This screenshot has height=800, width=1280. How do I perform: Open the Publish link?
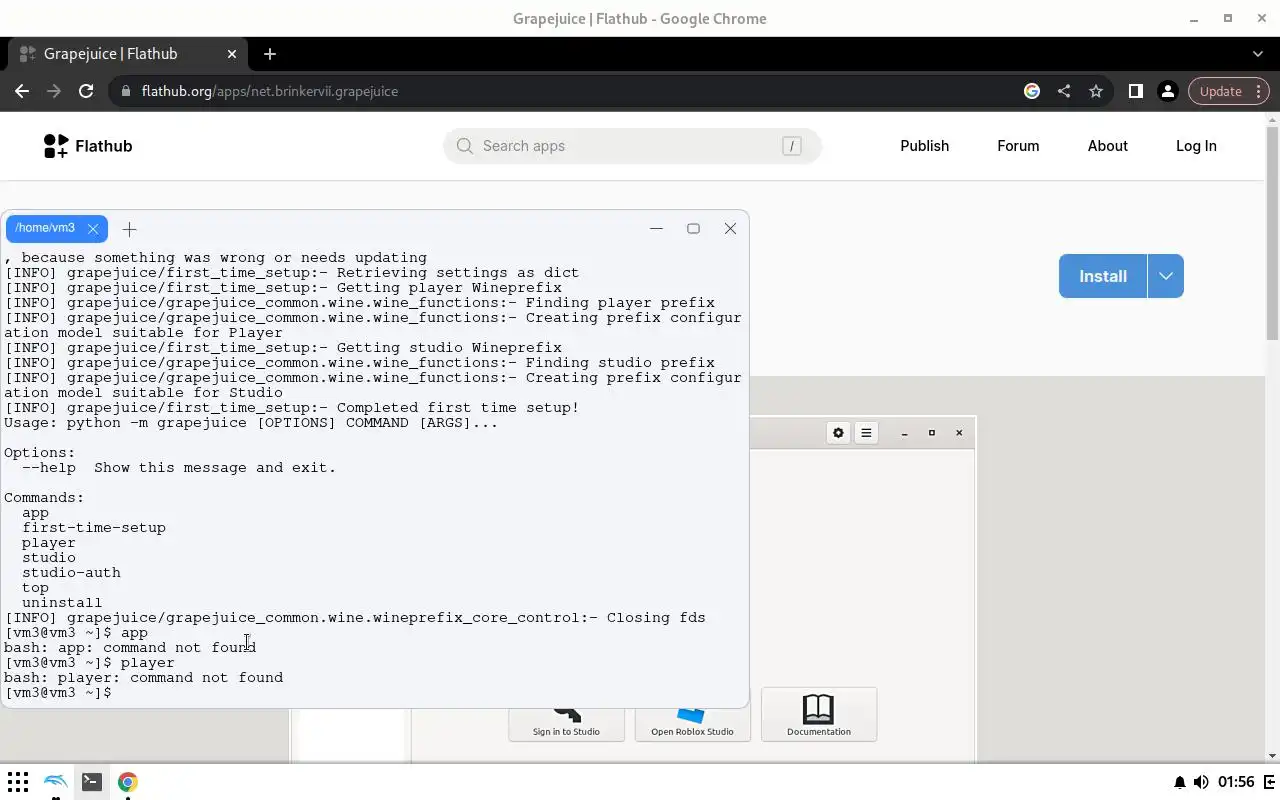point(924,146)
